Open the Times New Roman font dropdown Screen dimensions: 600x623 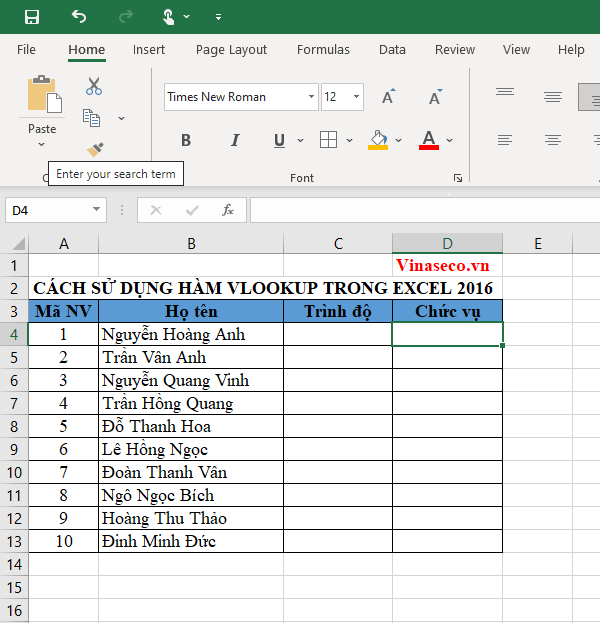310,97
